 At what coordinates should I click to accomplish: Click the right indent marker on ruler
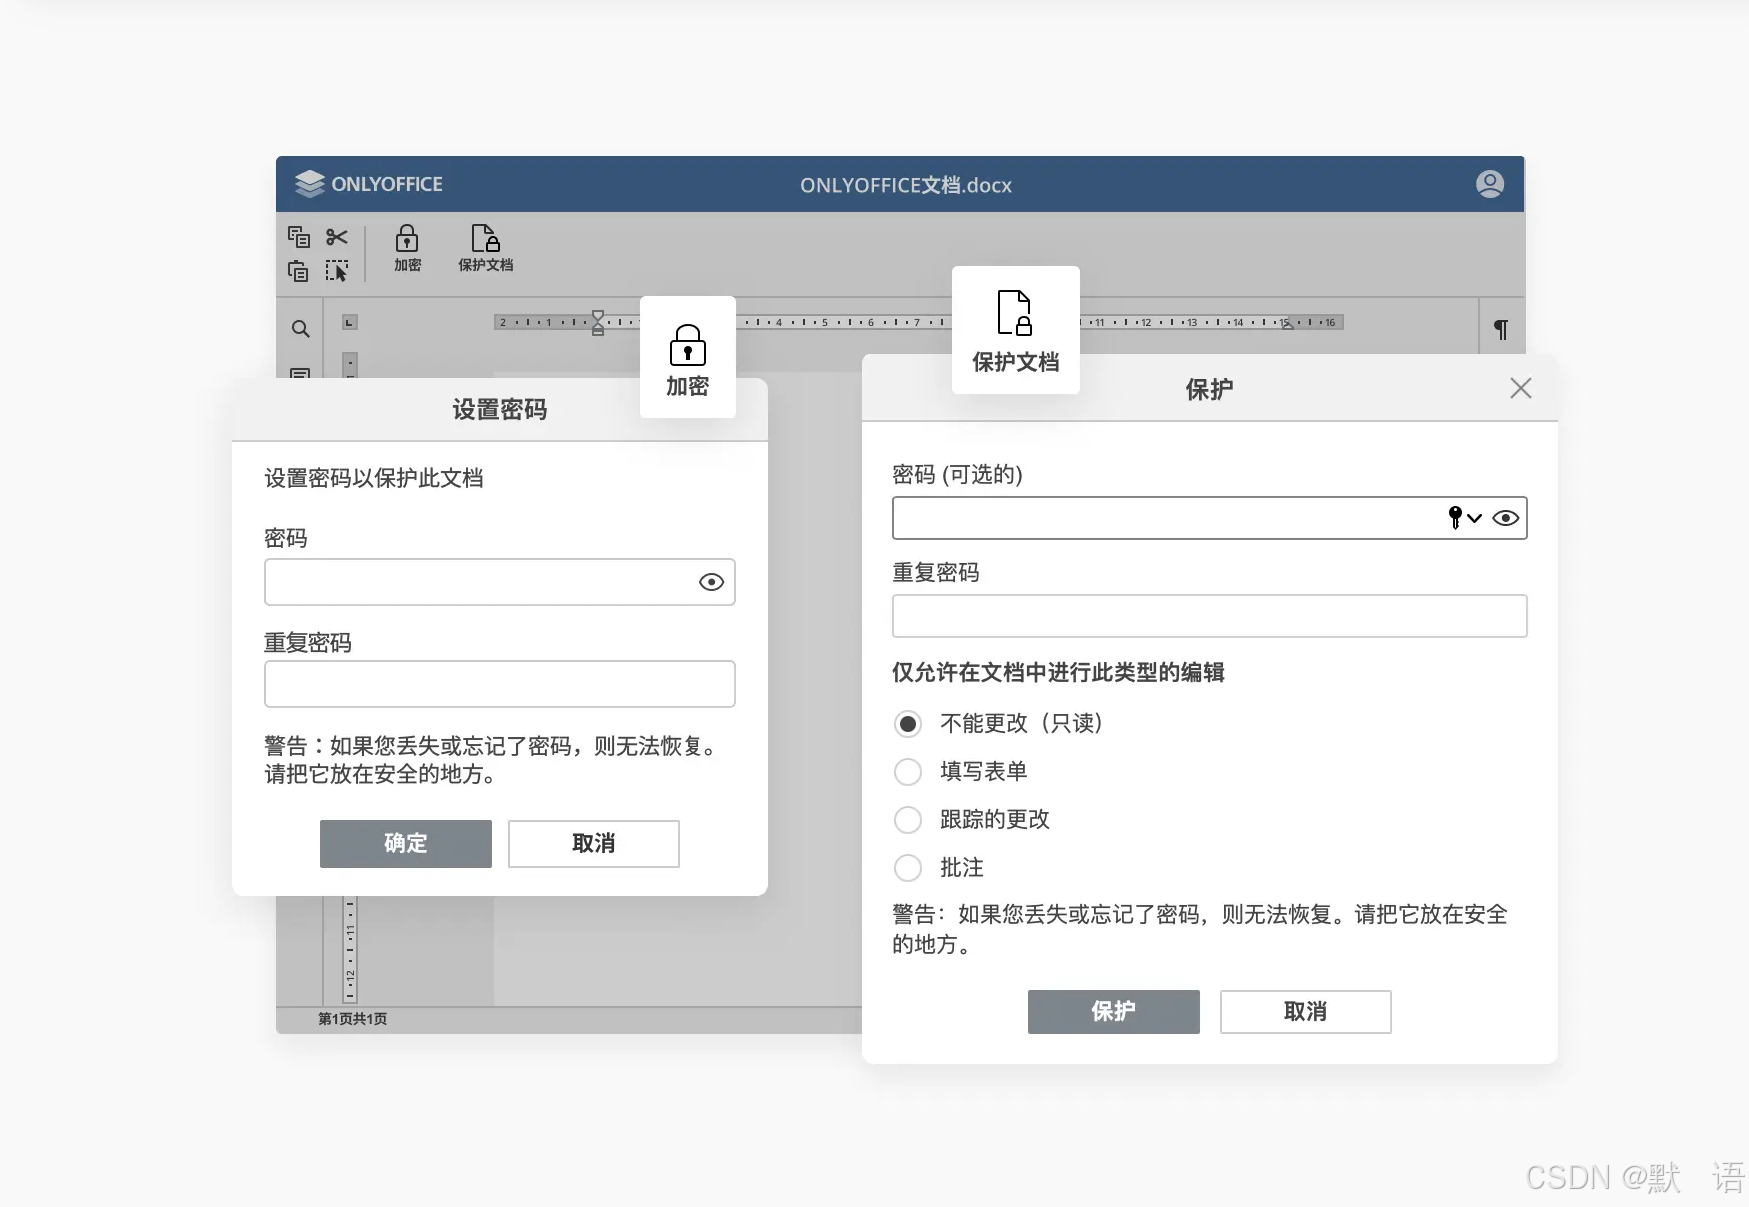(1288, 323)
